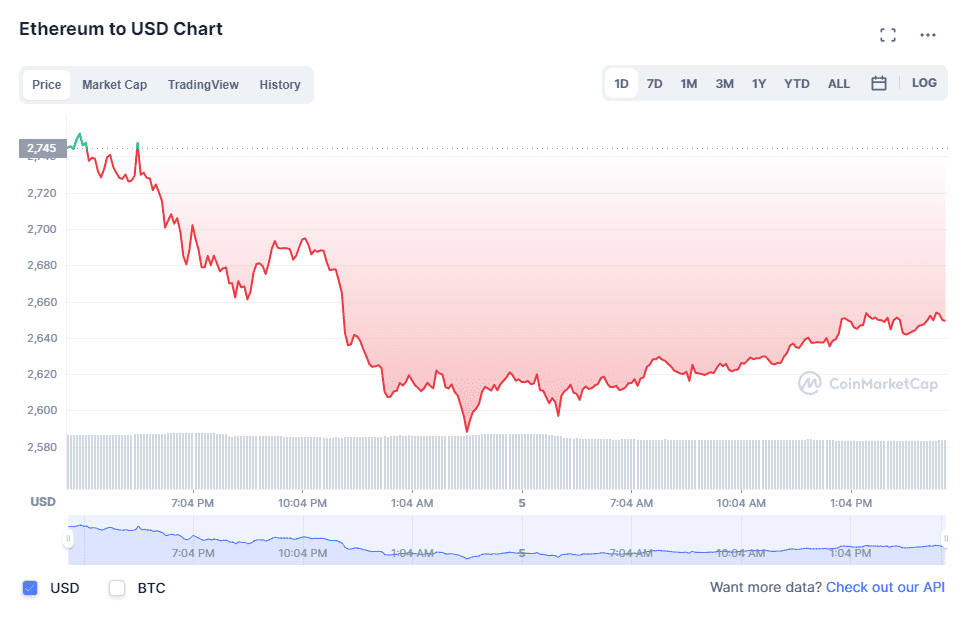962x617 pixels.
Task: Select the YTD timeframe
Action: tap(796, 83)
